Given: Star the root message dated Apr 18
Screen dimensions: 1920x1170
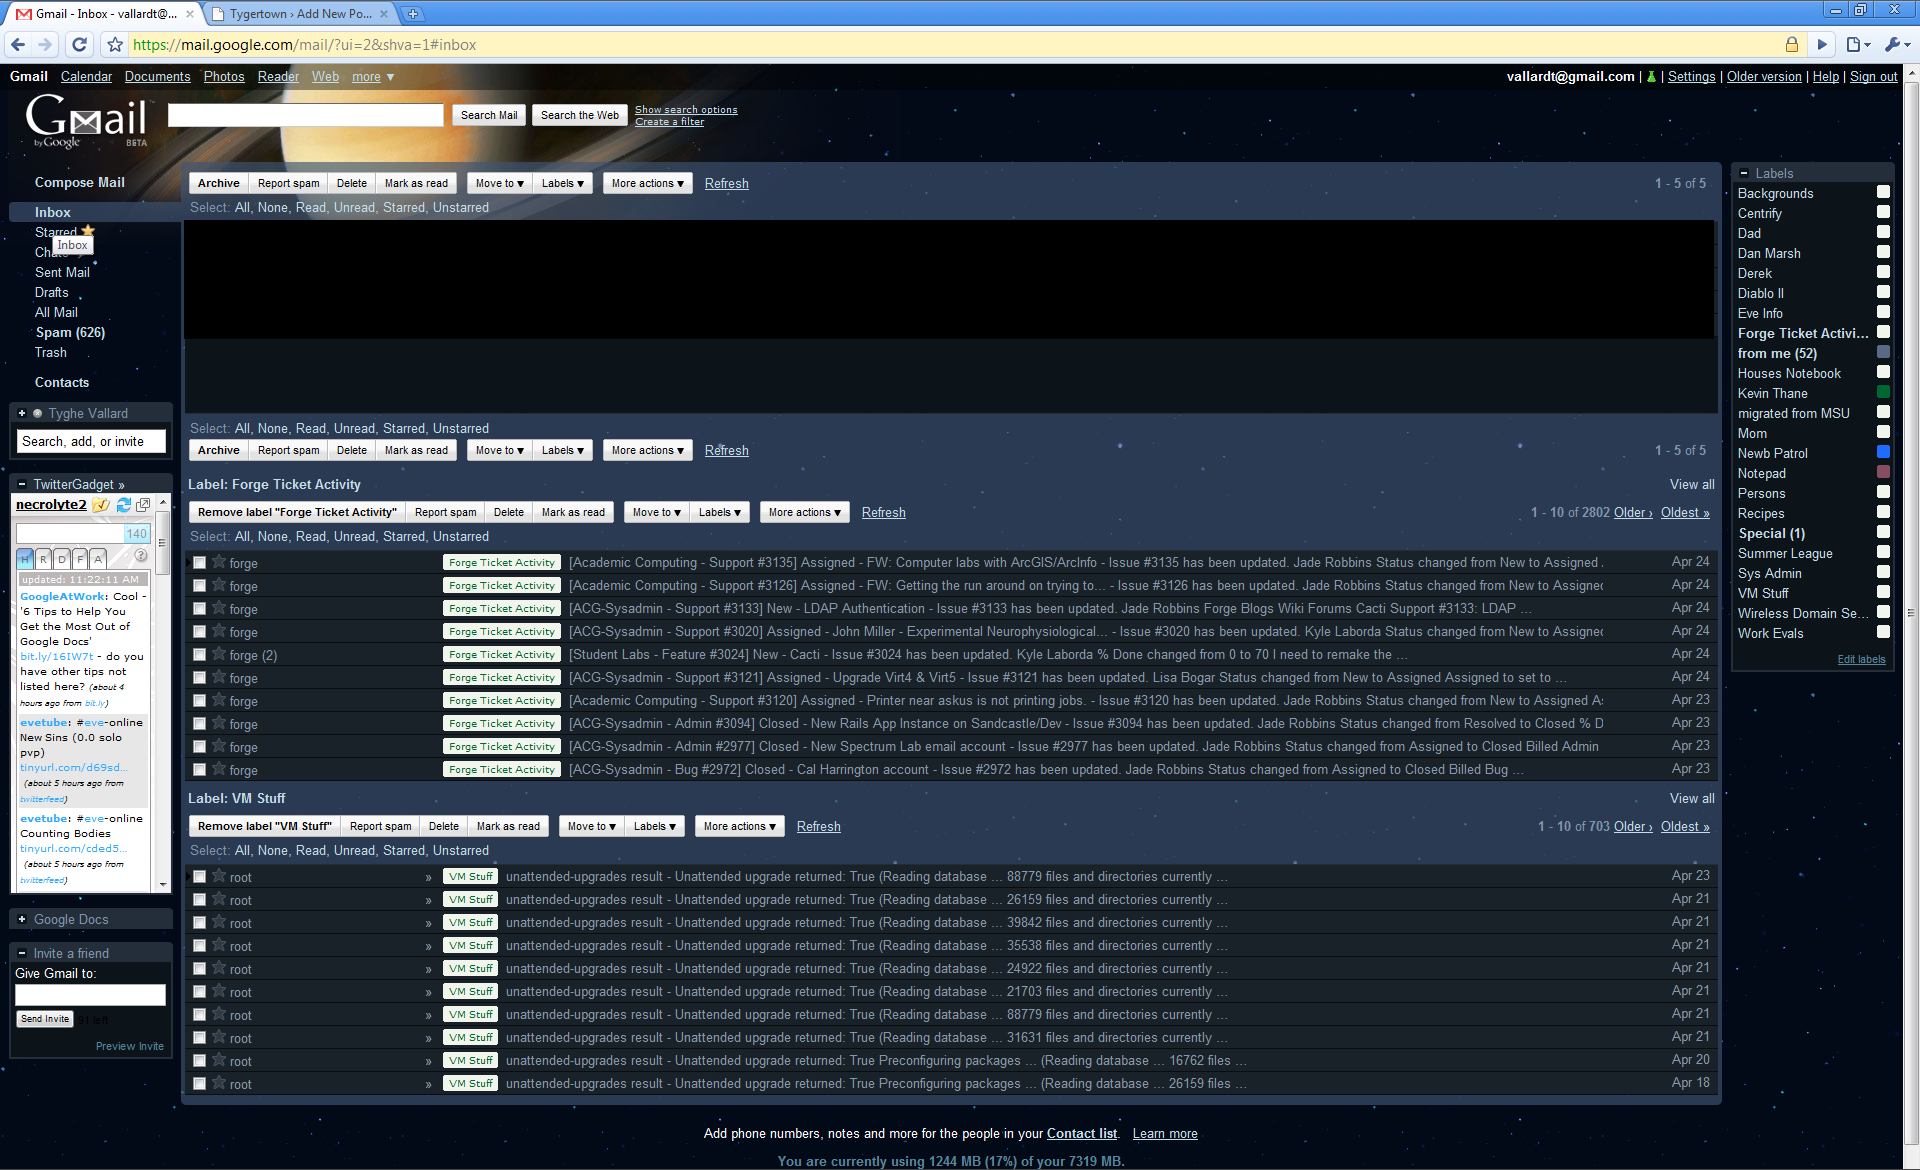Looking at the screenshot, I should [x=219, y=1083].
